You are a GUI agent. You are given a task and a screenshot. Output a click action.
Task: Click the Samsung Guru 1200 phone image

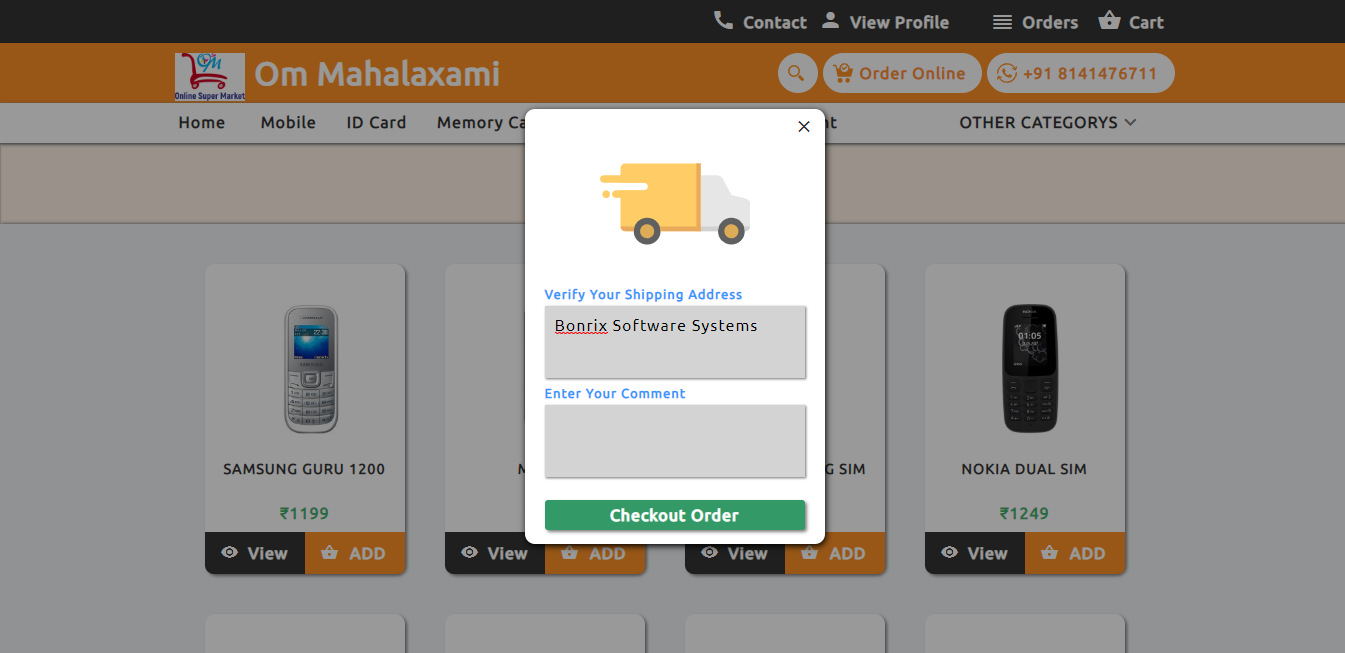[311, 369]
